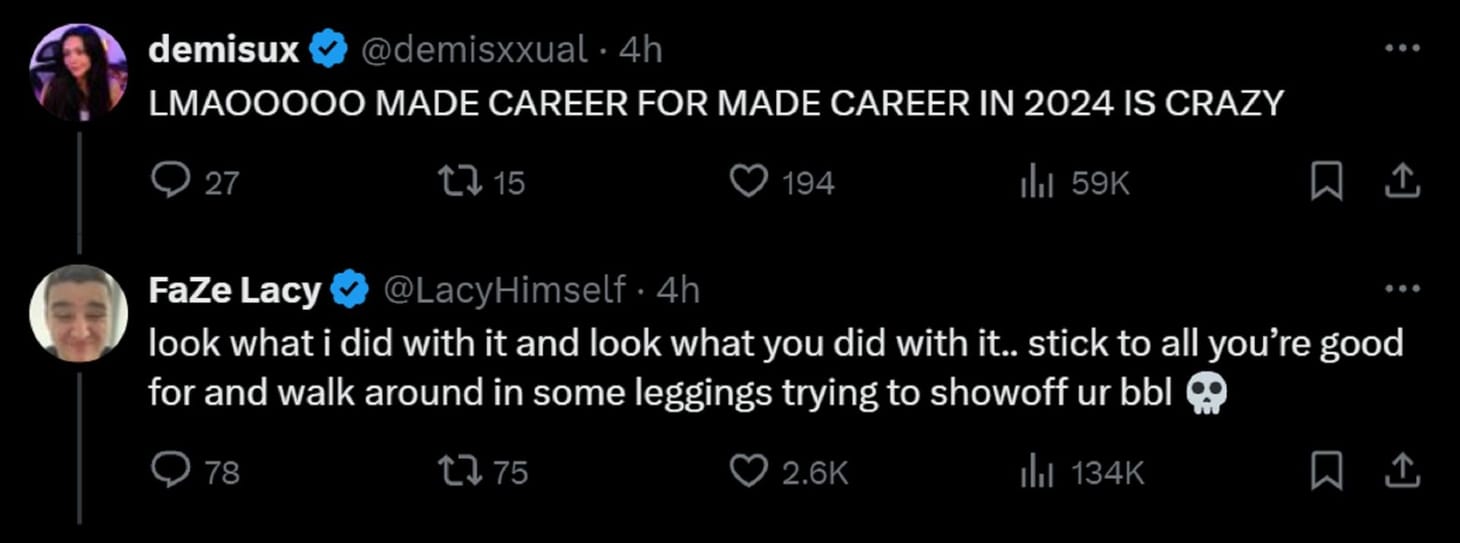This screenshot has width=1460, height=543.
Task: Open demisux's profile picture
Action: [x=78, y=72]
